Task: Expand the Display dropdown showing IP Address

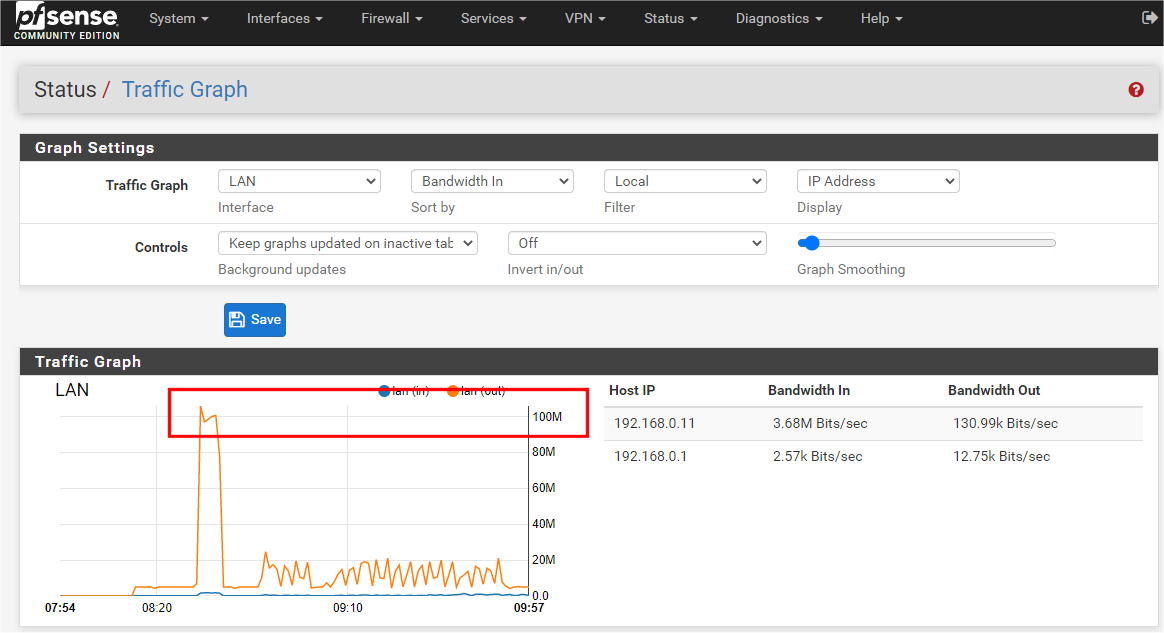Action: tap(878, 181)
